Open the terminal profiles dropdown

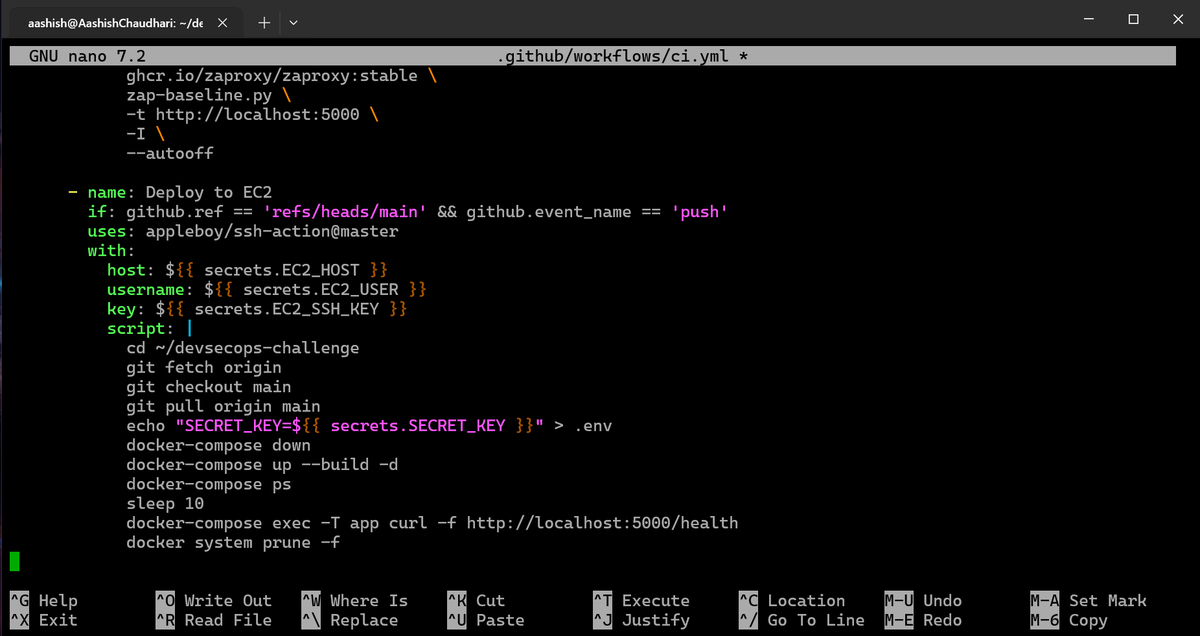pyautogui.click(x=292, y=21)
